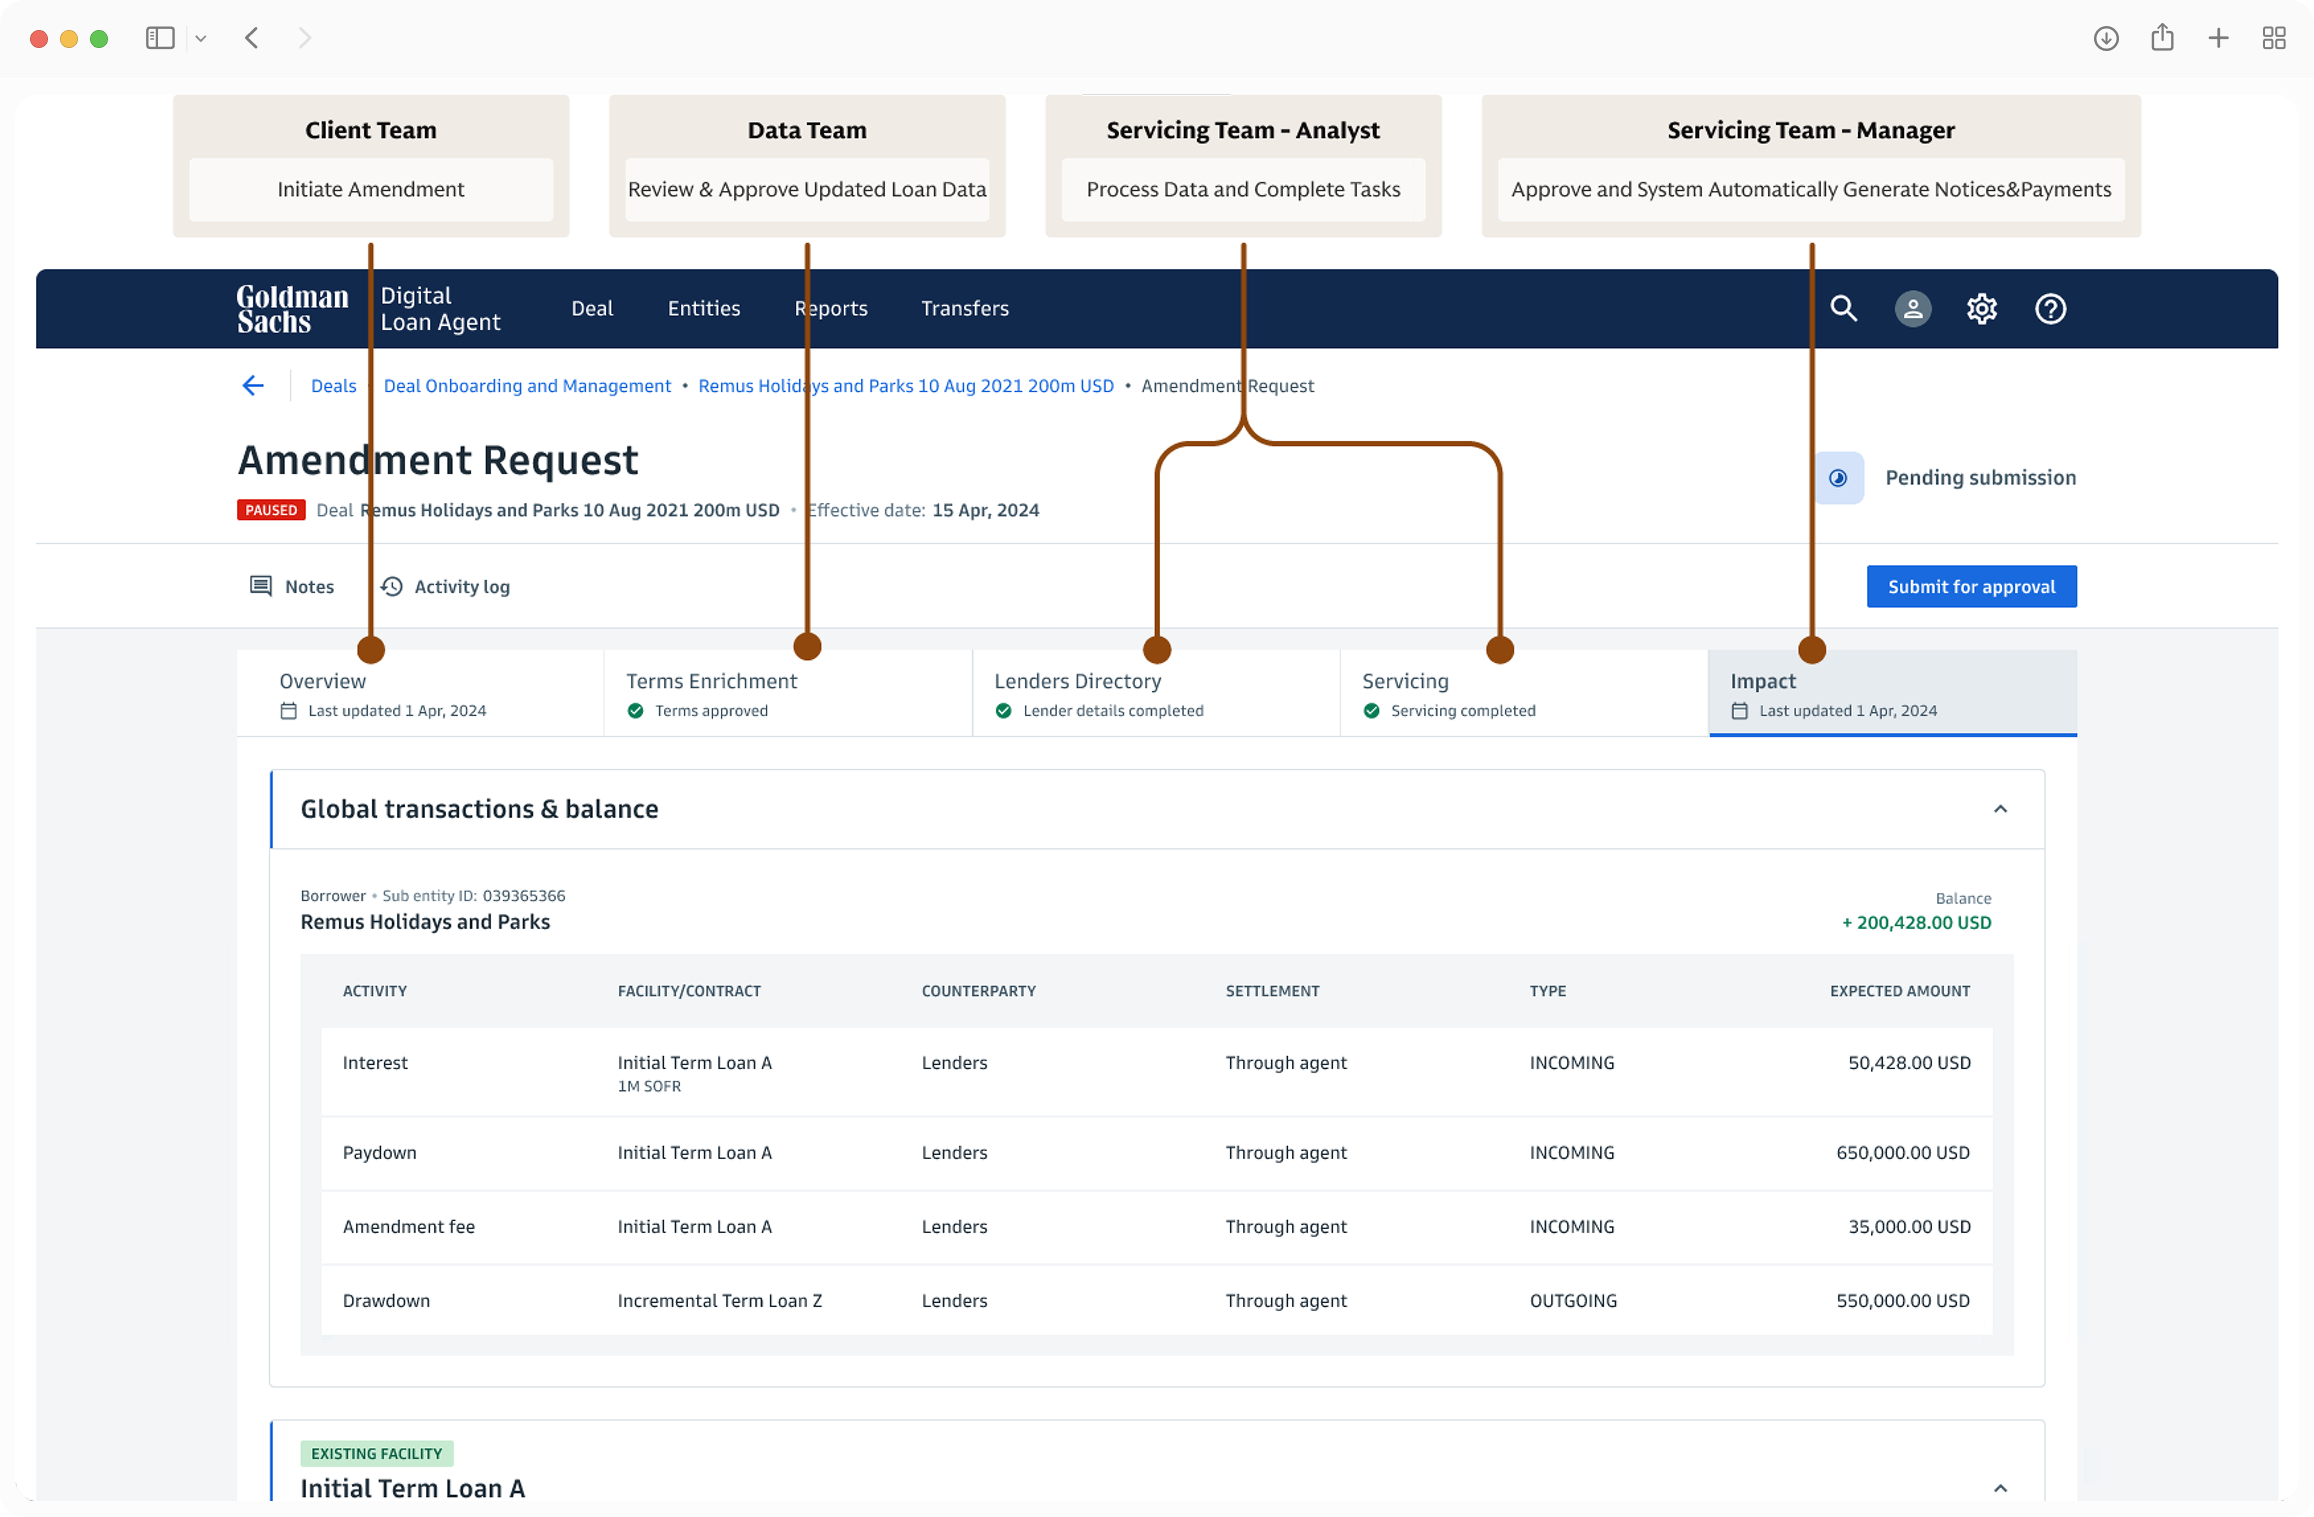This screenshot has height=1517, width=2314.
Task: Click the ACTIVITY column header
Action: click(x=375, y=991)
